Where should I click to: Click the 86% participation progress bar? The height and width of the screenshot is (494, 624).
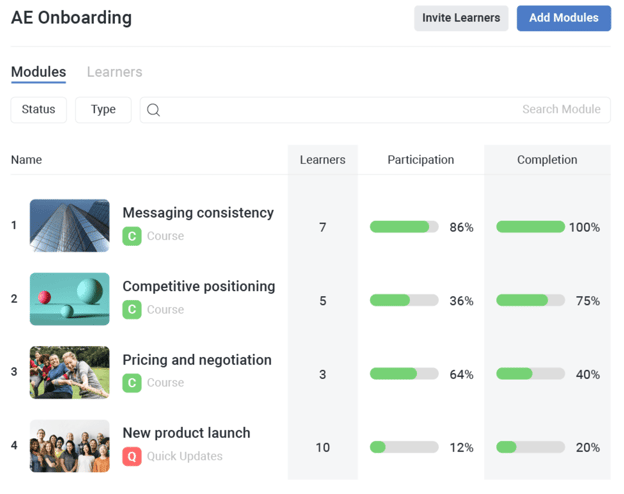pyautogui.click(x=404, y=227)
